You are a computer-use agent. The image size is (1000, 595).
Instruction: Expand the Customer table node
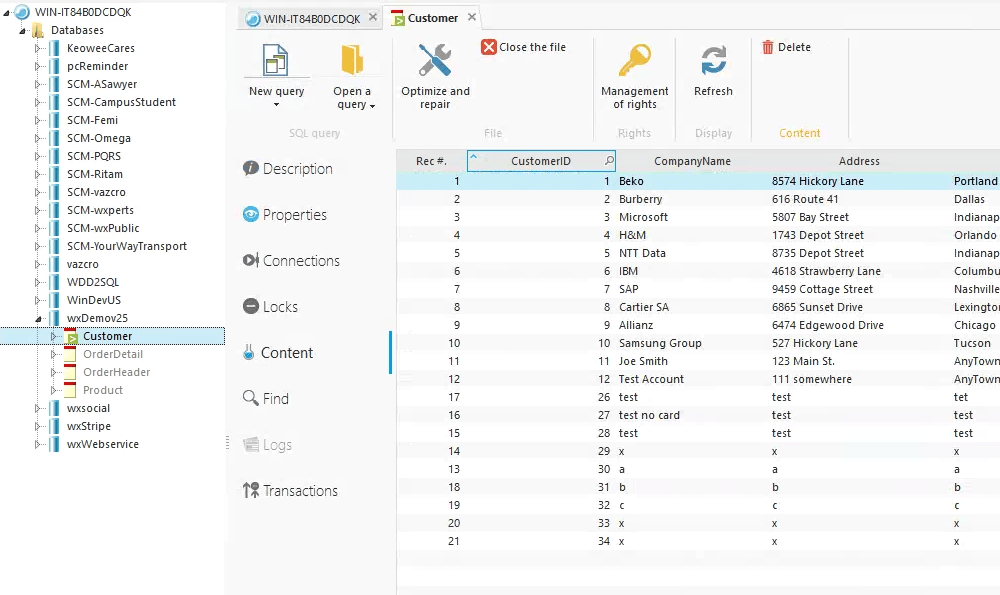(x=54, y=336)
